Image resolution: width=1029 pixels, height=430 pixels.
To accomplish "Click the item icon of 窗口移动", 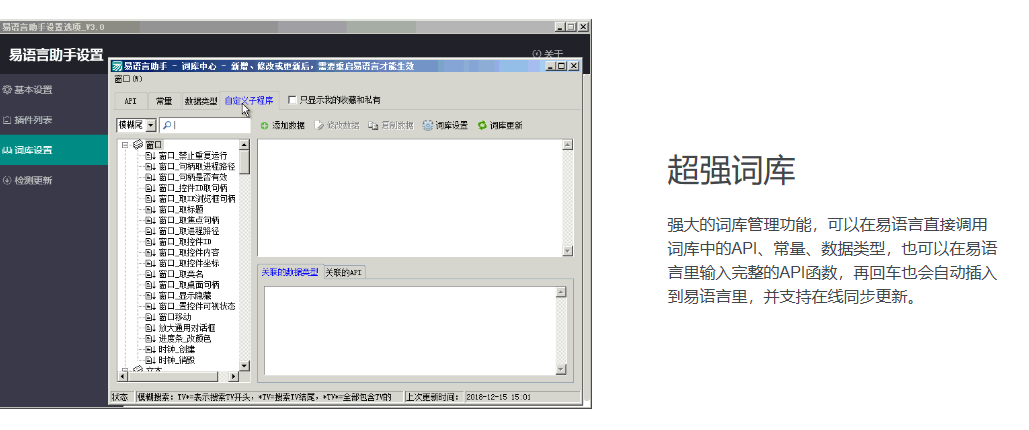I will (x=150, y=317).
